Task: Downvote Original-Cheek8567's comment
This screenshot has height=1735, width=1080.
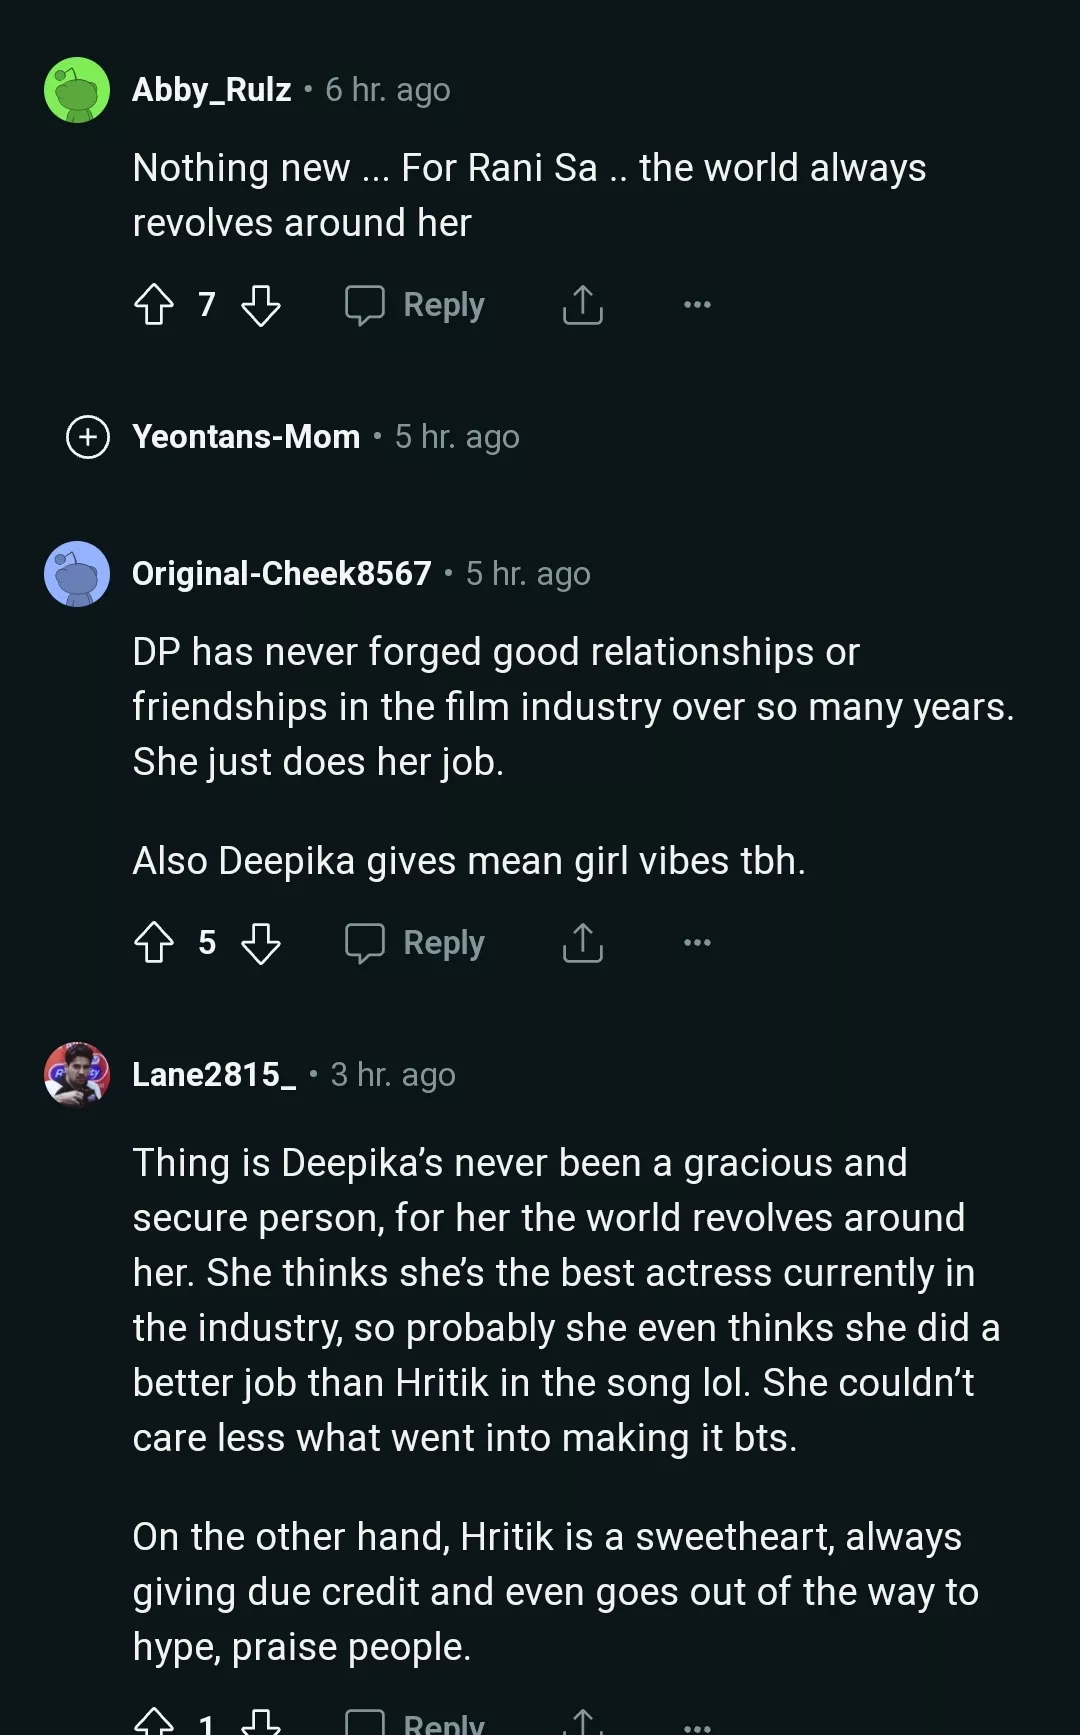Action: coord(261,942)
